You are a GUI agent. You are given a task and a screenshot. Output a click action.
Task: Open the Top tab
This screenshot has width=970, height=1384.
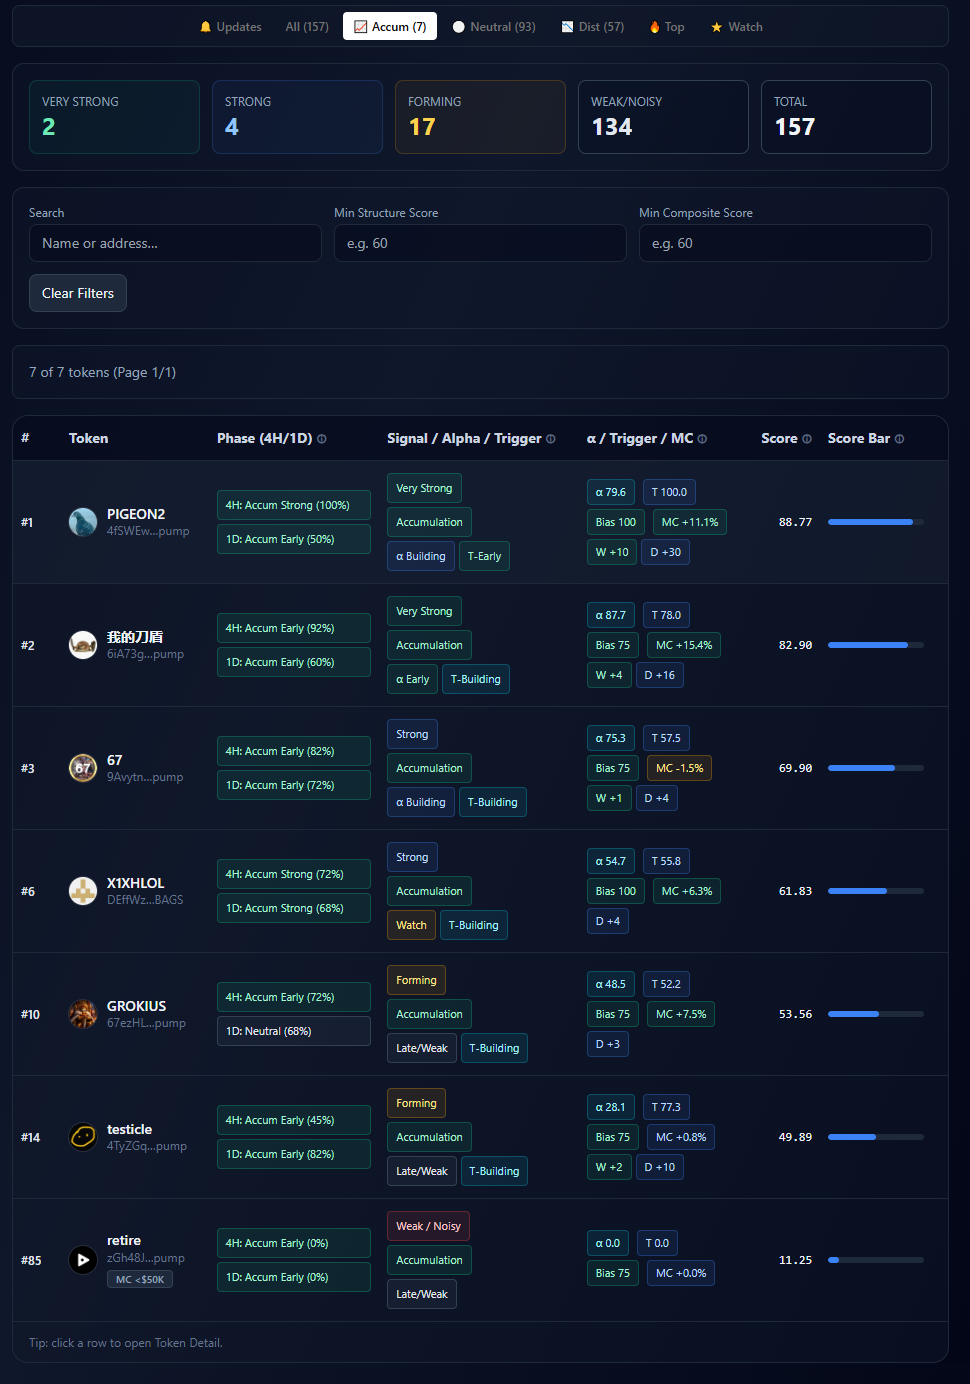click(667, 27)
